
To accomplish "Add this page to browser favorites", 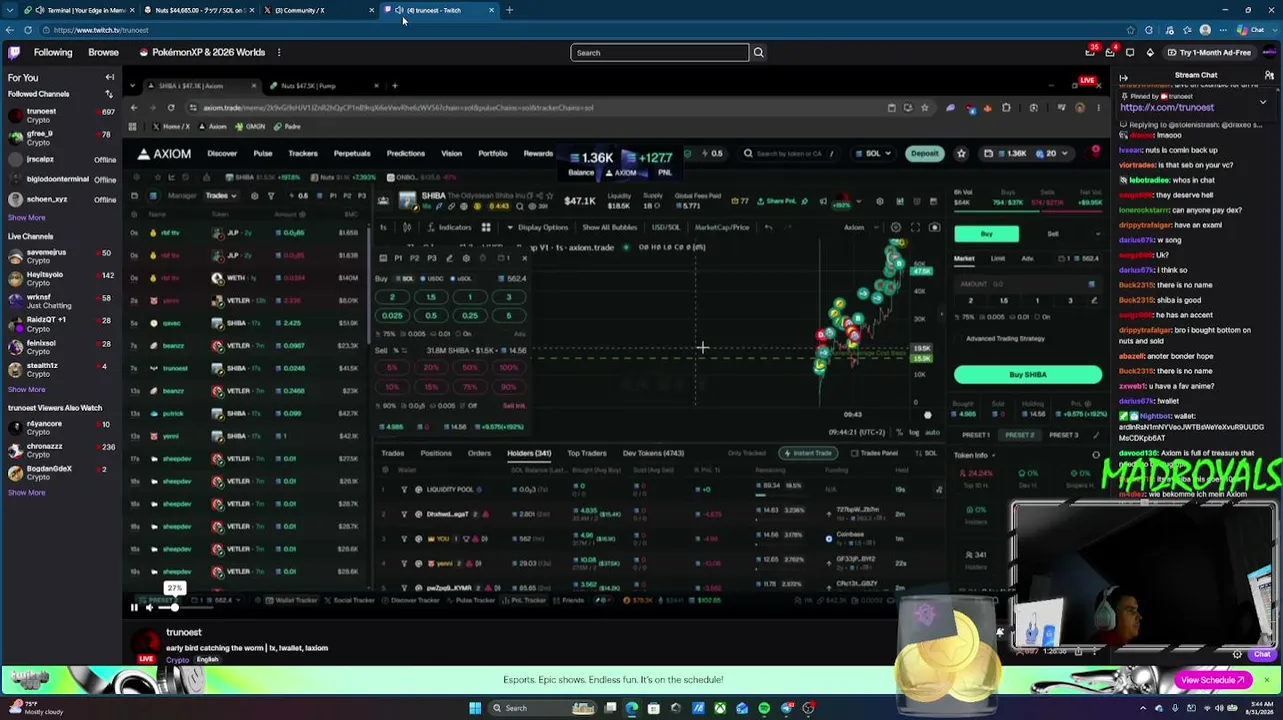I will [x=1131, y=30].
